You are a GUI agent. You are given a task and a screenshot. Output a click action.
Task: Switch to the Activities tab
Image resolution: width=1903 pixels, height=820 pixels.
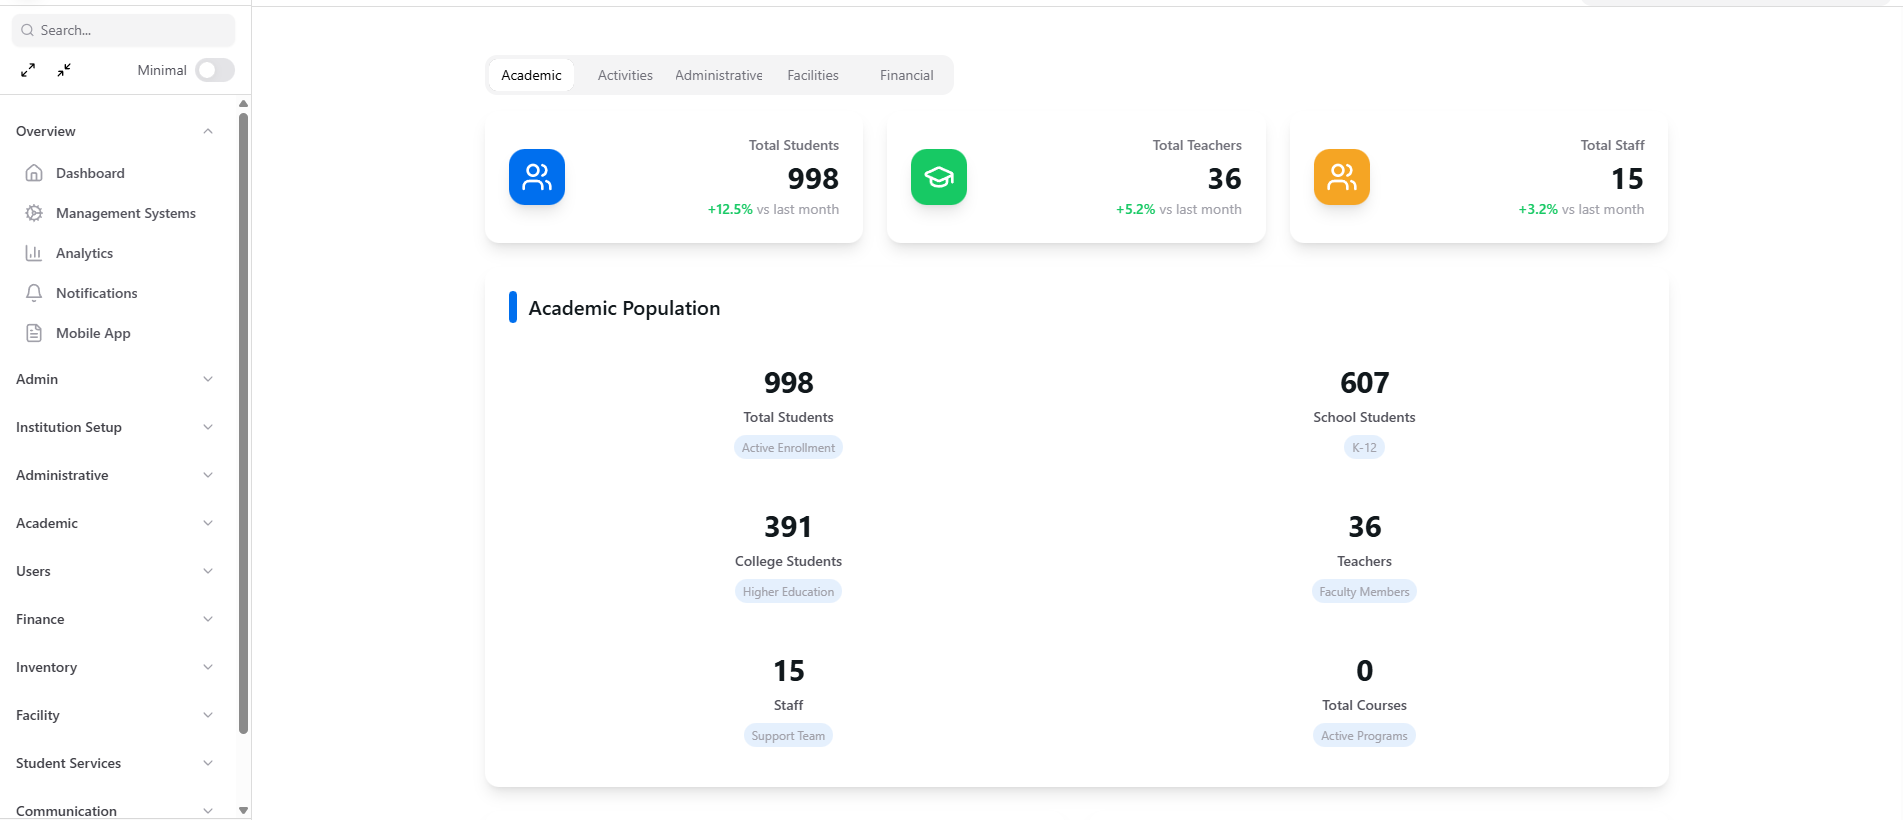tap(625, 75)
